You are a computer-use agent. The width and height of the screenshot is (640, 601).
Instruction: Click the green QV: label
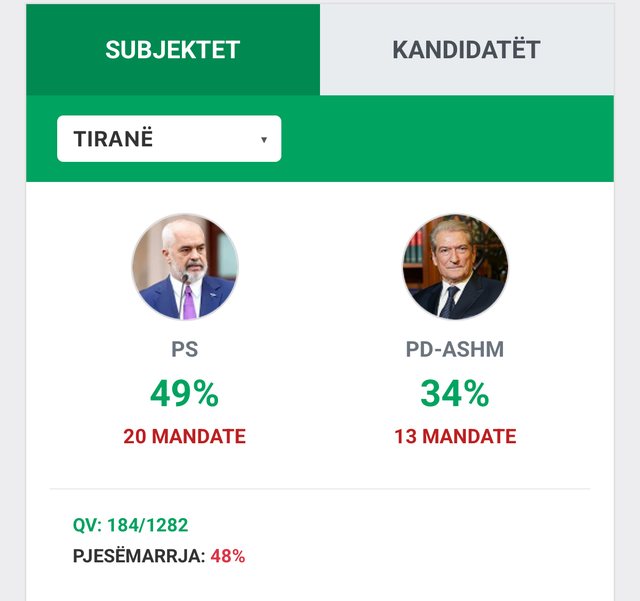coord(87,525)
